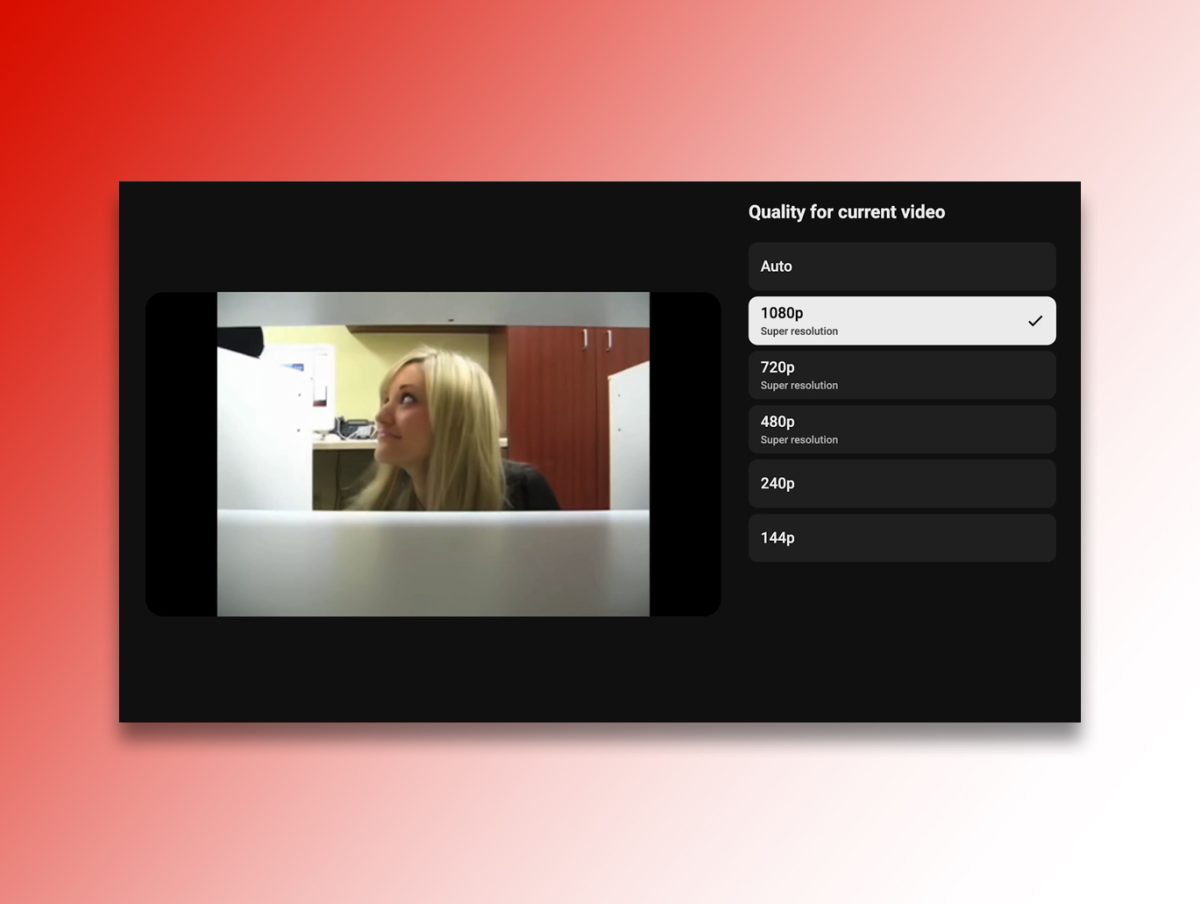Click the empty panel area below 144p
1200x904 pixels.
pyautogui.click(x=901, y=640)
